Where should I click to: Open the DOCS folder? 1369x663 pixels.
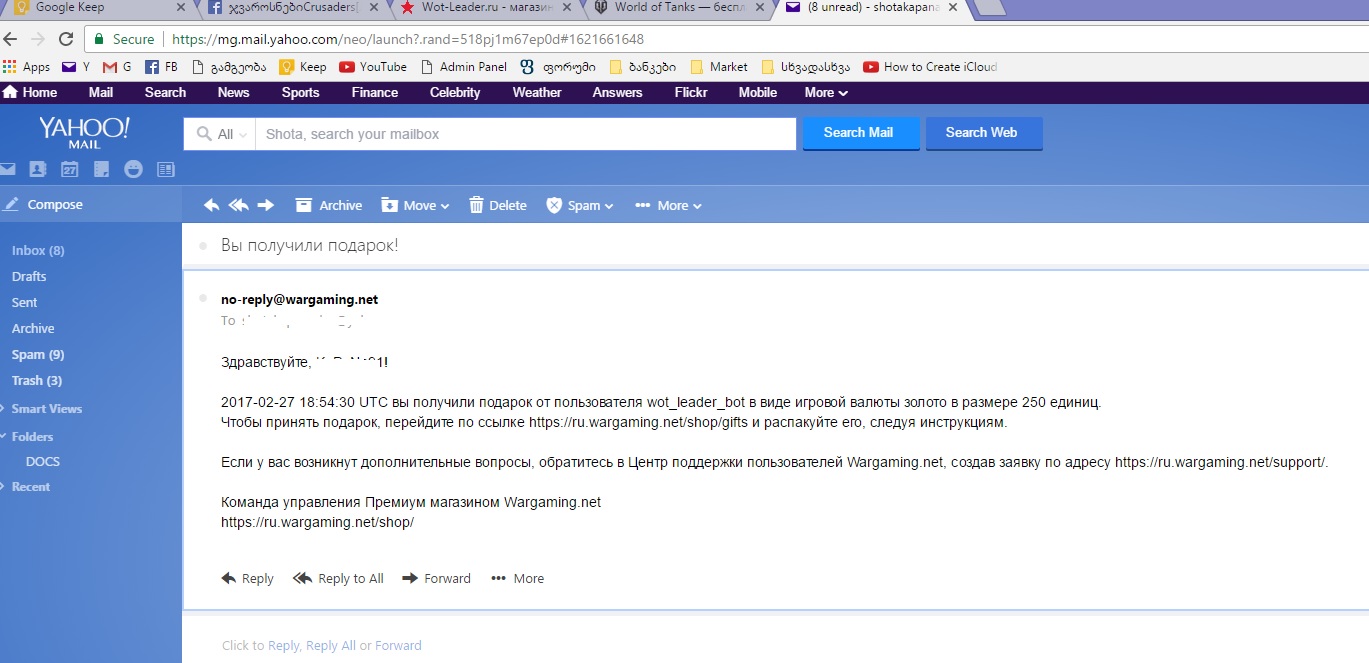(43, 462)
